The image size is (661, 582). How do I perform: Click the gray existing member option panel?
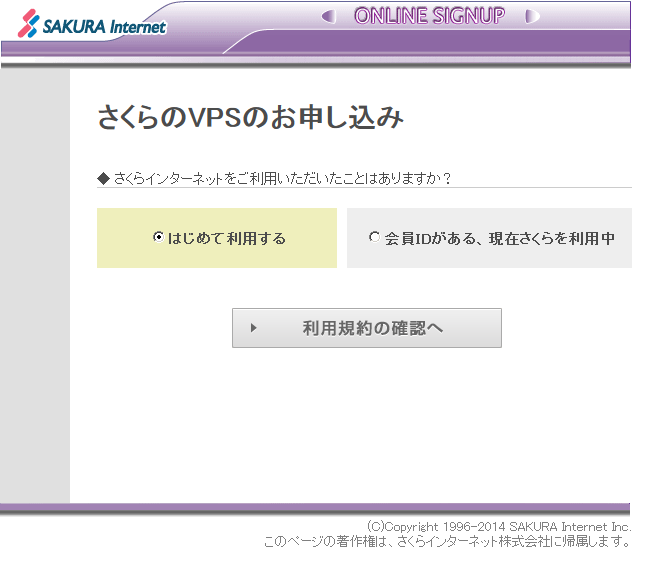point(489,256)
